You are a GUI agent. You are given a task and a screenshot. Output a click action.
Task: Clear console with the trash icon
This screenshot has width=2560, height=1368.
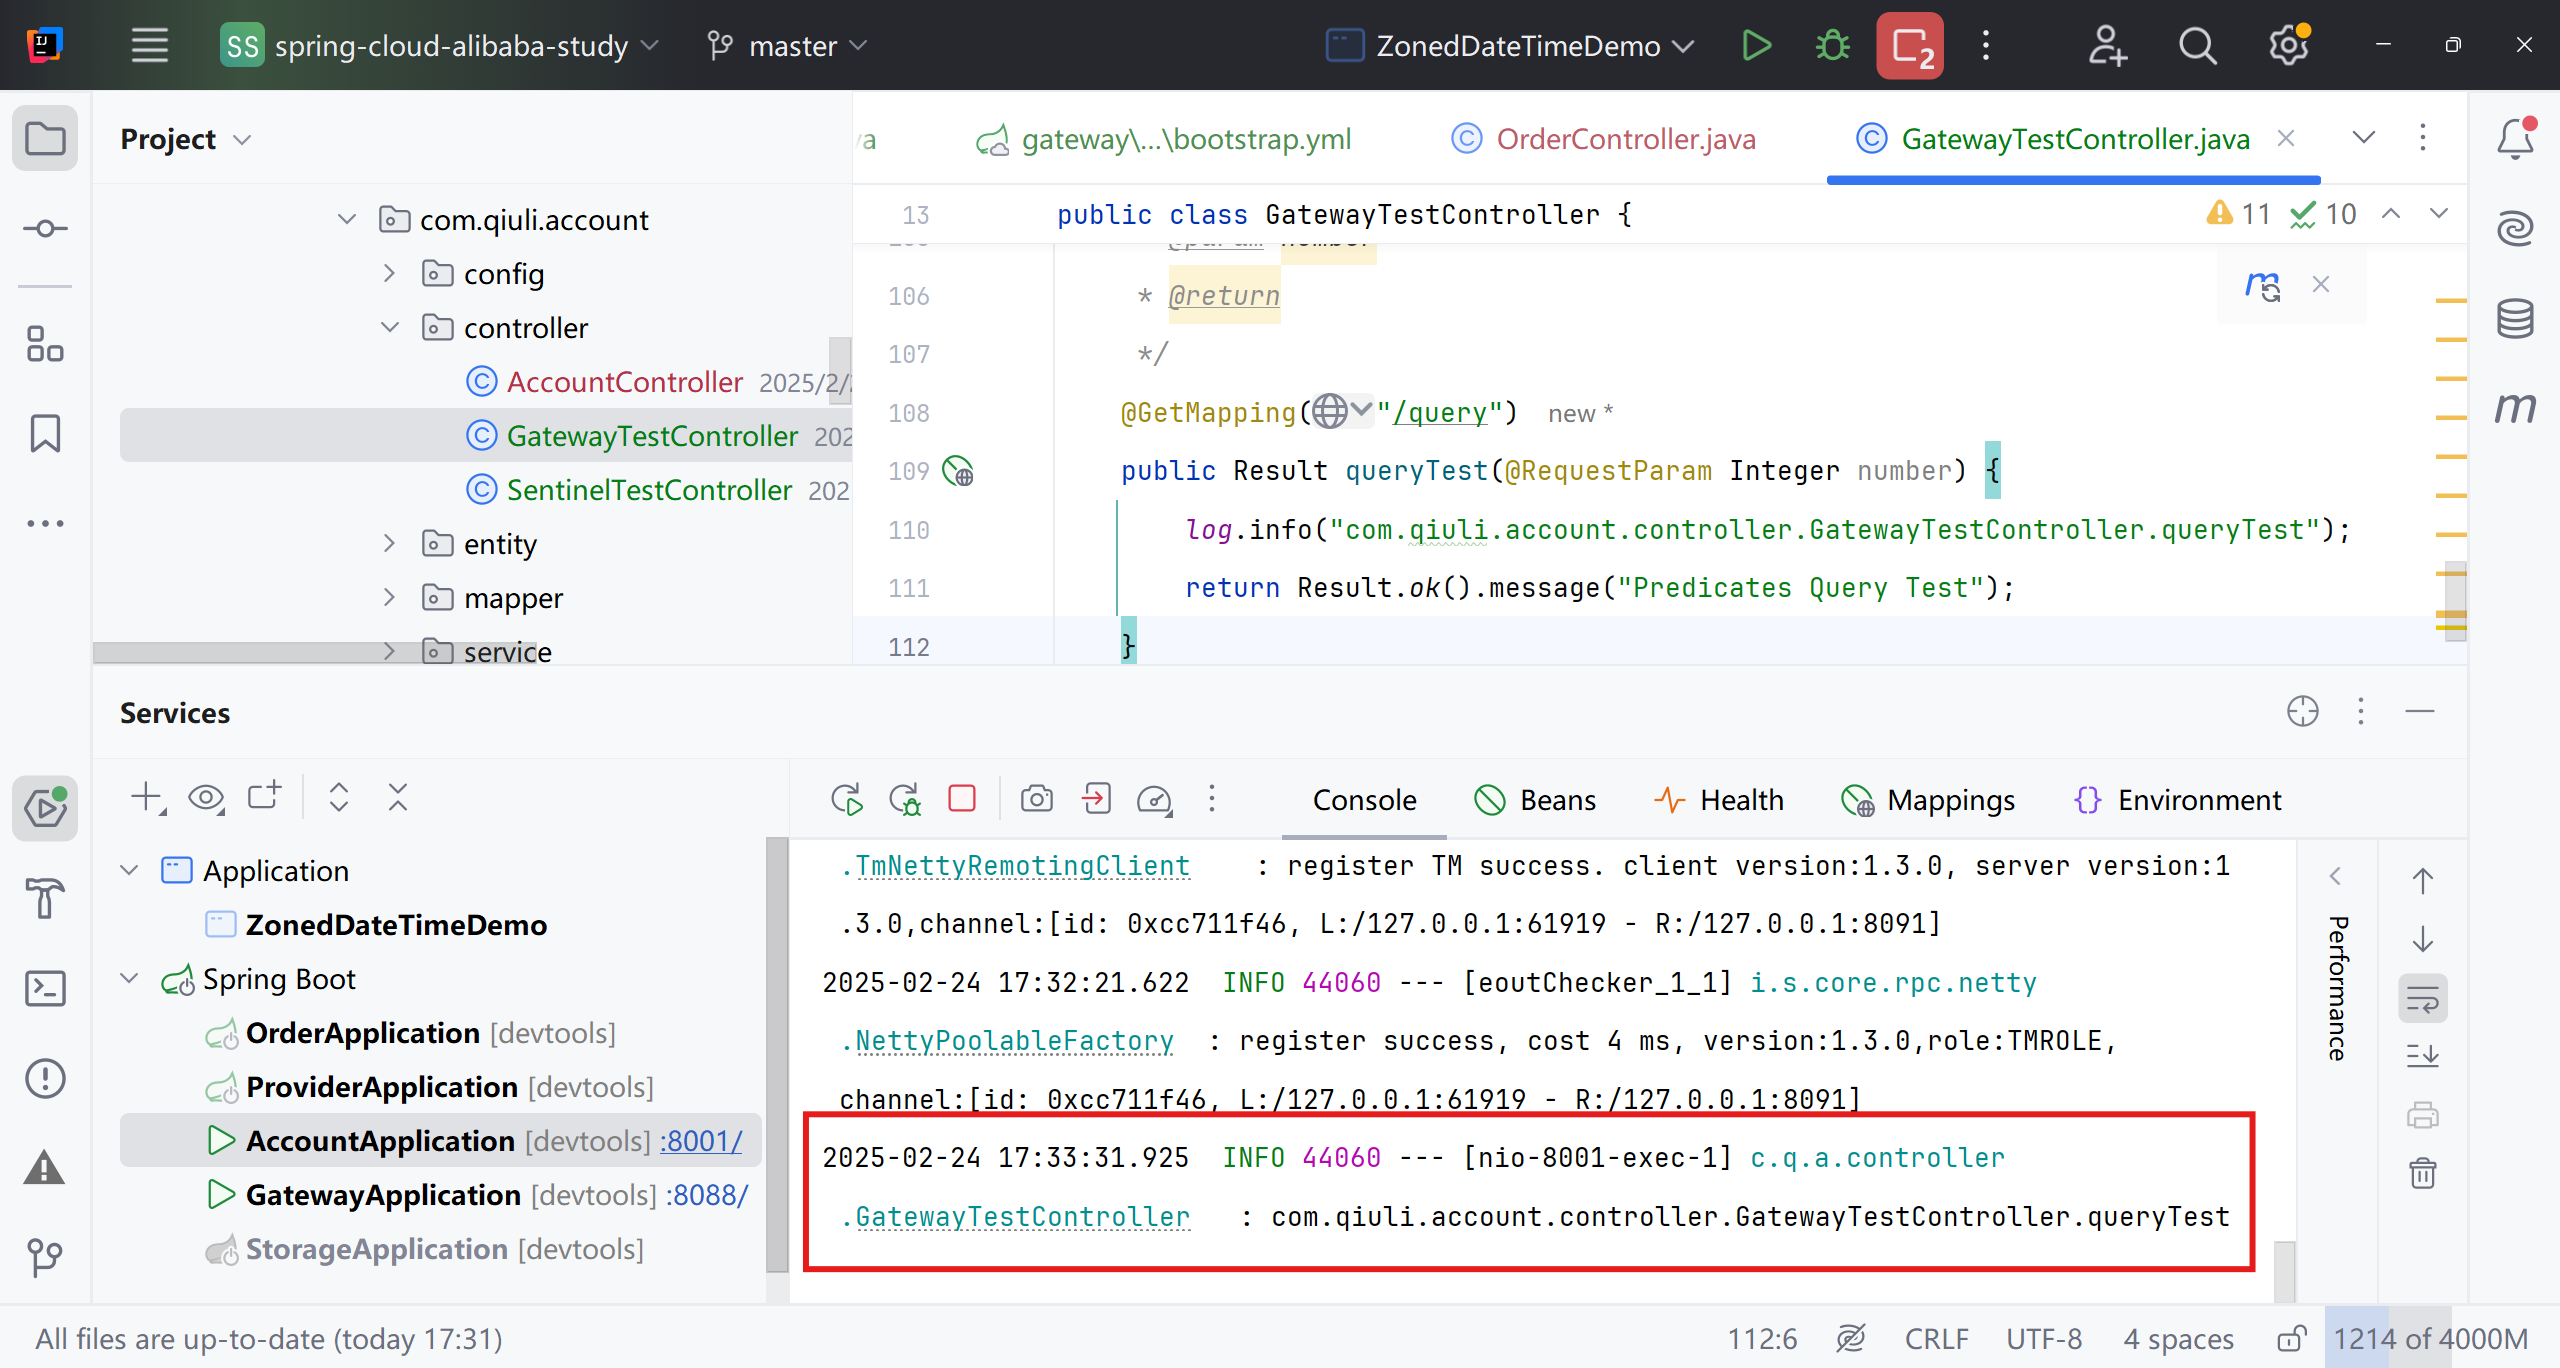click(2422, 1173)
